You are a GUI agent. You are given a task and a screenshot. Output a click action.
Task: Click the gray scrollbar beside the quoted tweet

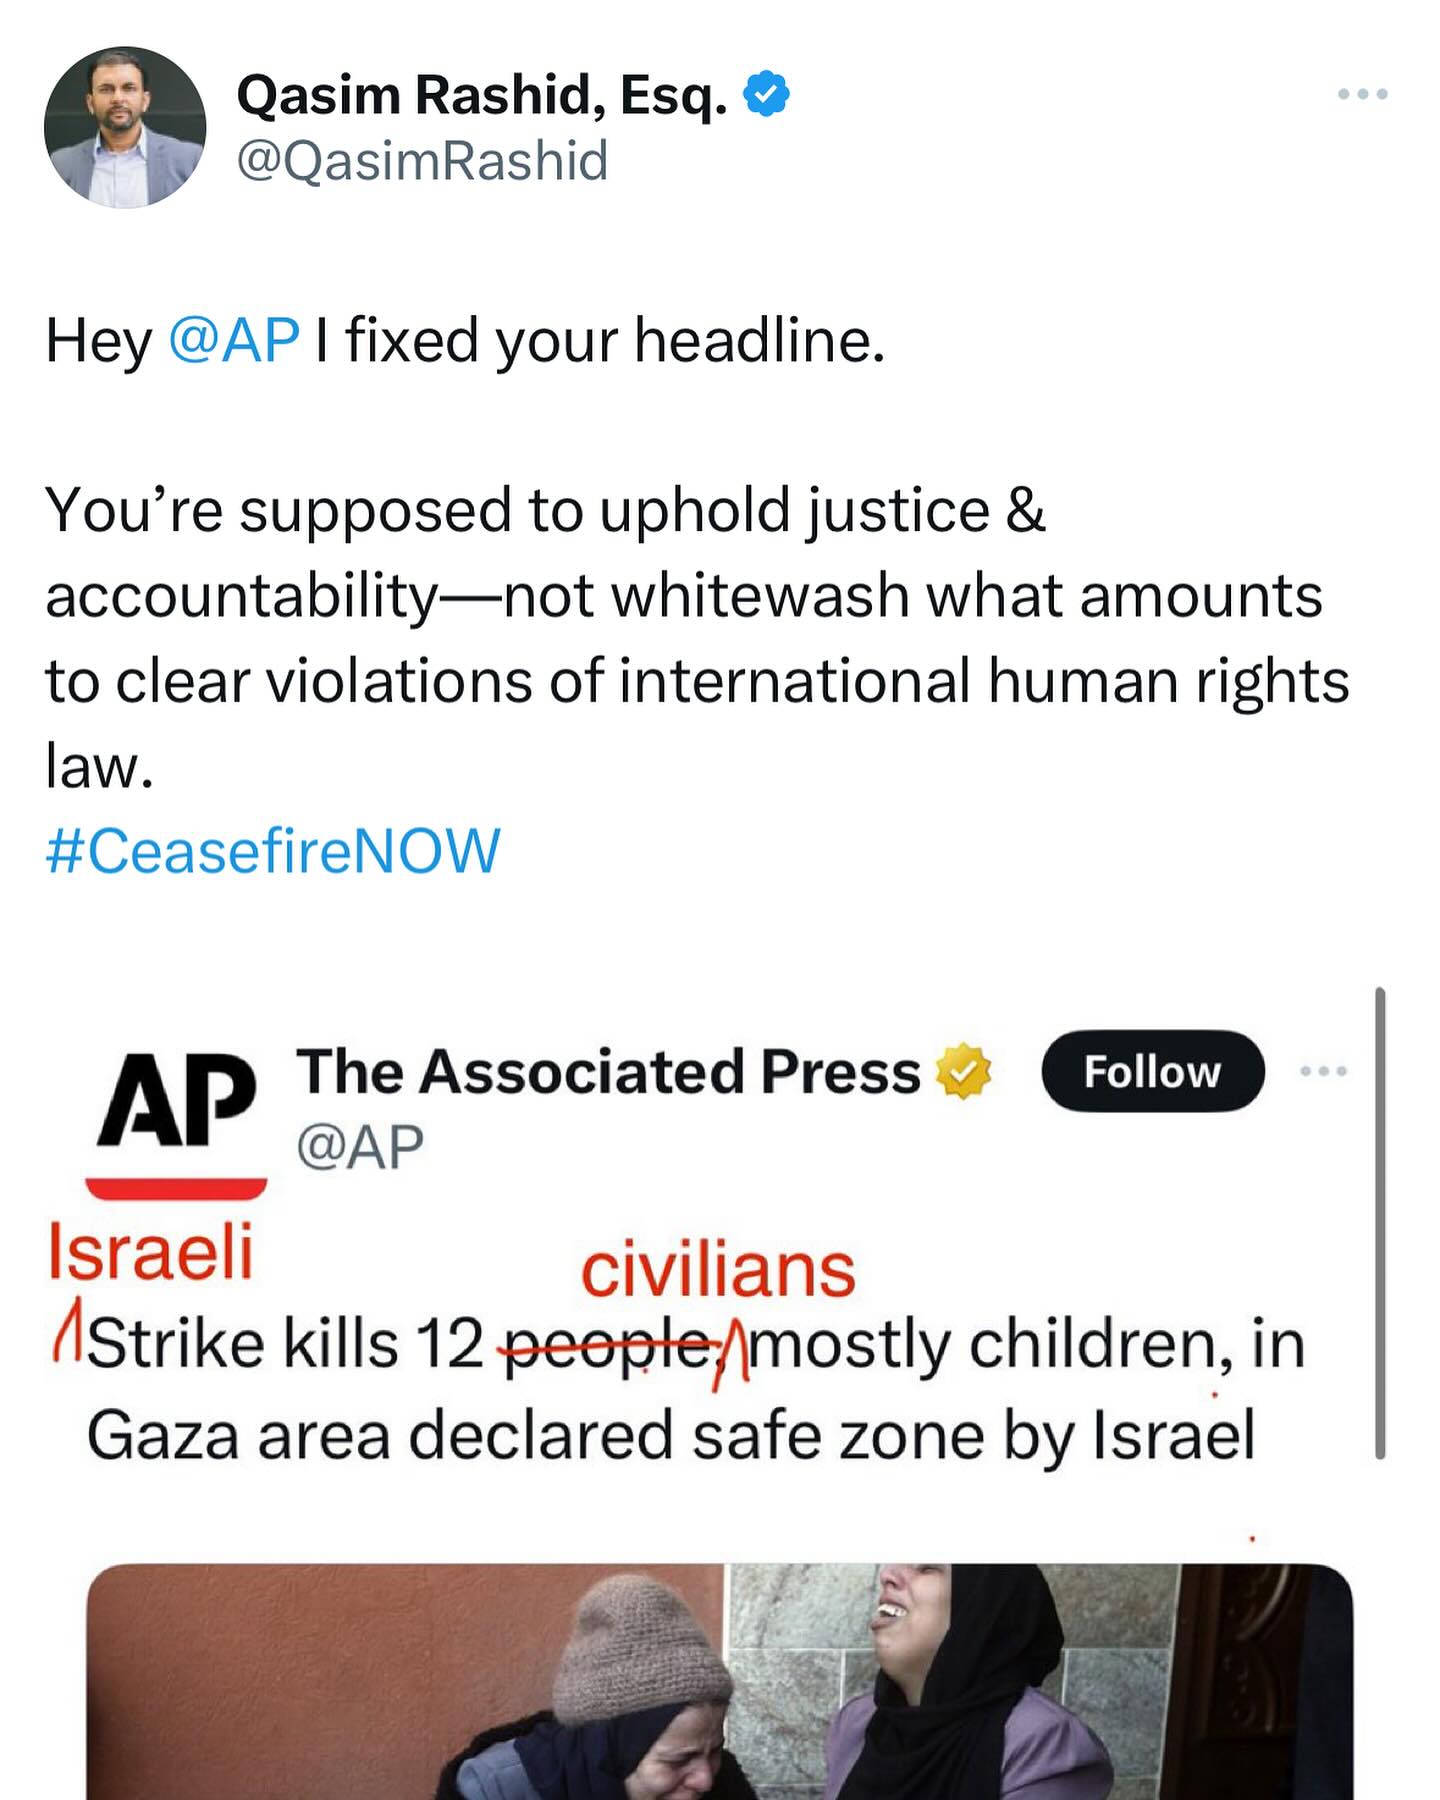coord(1380,1222)
